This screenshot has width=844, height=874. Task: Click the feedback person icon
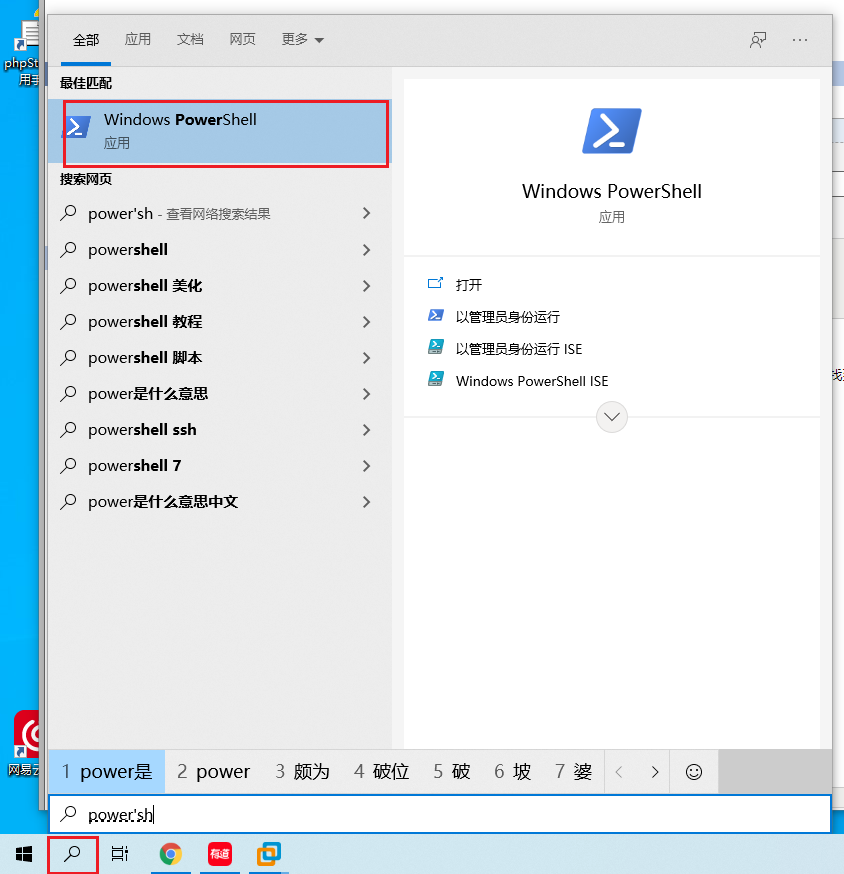coord(758,40)
